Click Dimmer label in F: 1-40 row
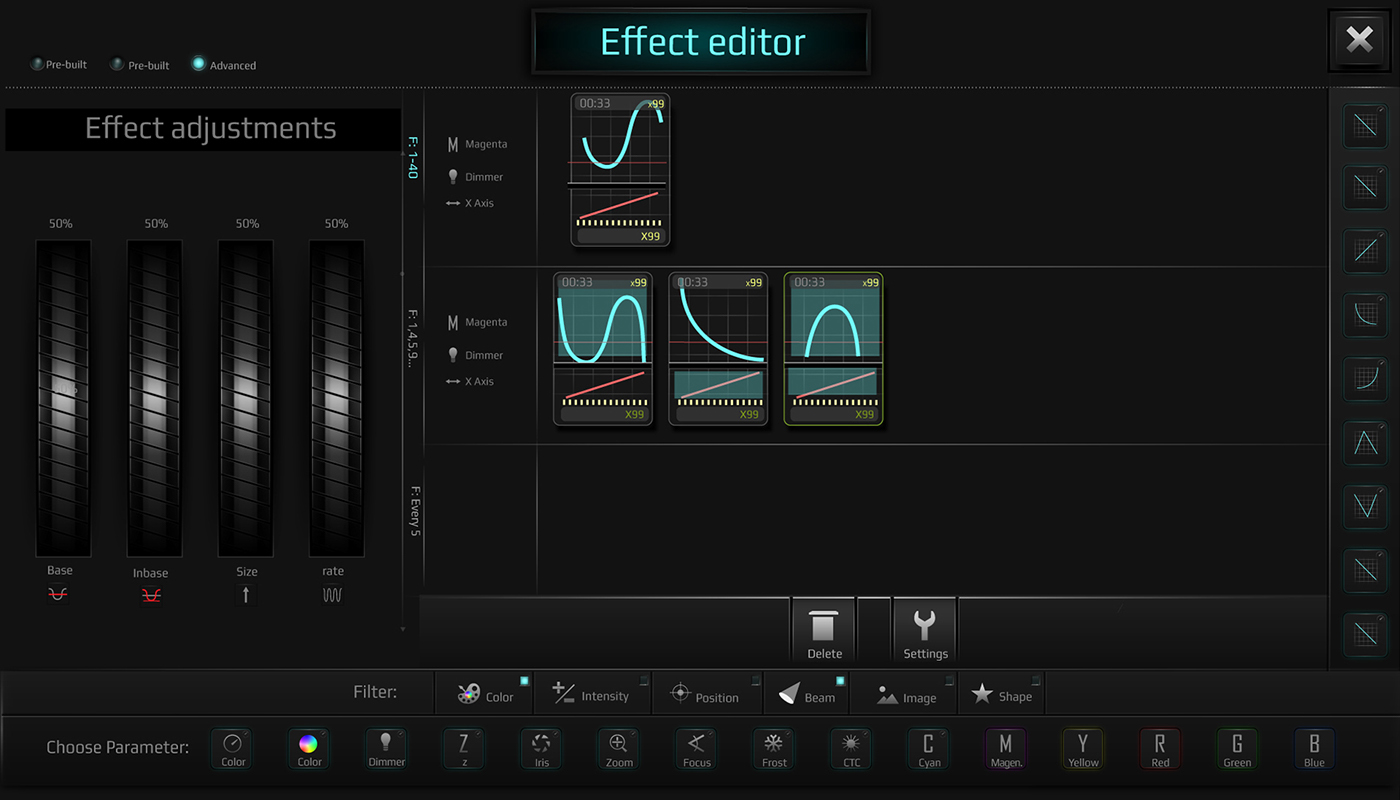This screenshot has height=800, width=1400. tap(484, 177)
